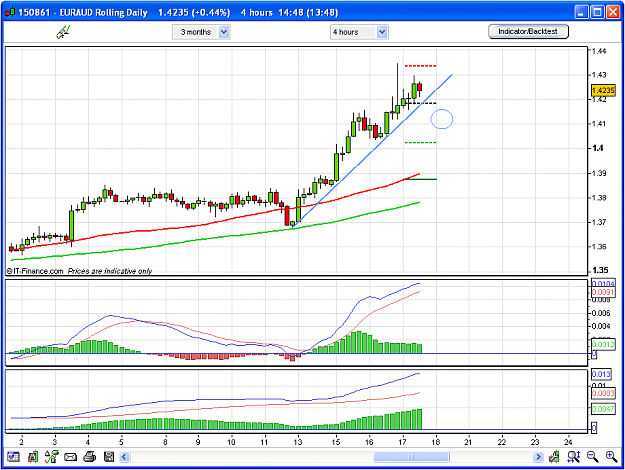Close the EURAUD chart window
Screen dimensions: 625x470
pyautogui.click(x=613, y=12)
